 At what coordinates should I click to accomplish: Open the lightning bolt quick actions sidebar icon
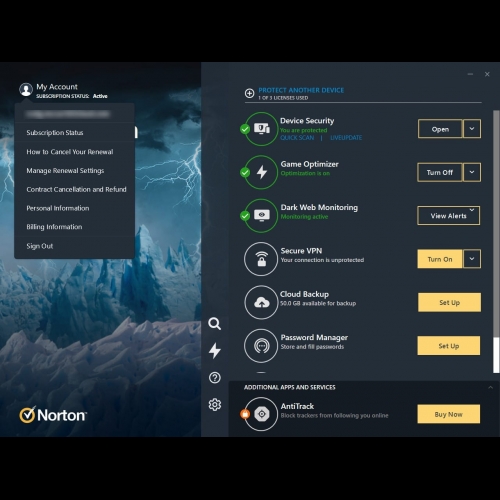pos(215,350)
